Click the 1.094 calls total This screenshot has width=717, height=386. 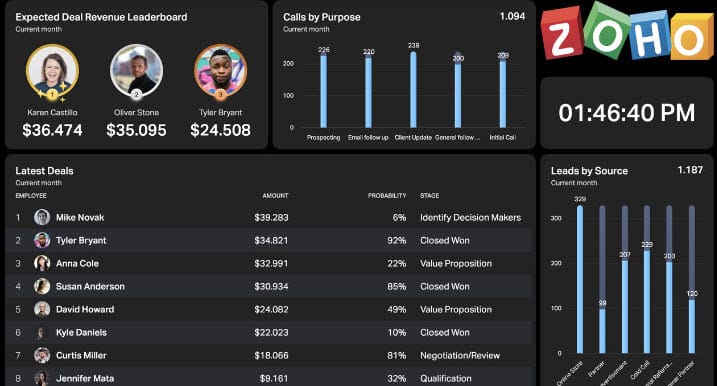point(512,16)
